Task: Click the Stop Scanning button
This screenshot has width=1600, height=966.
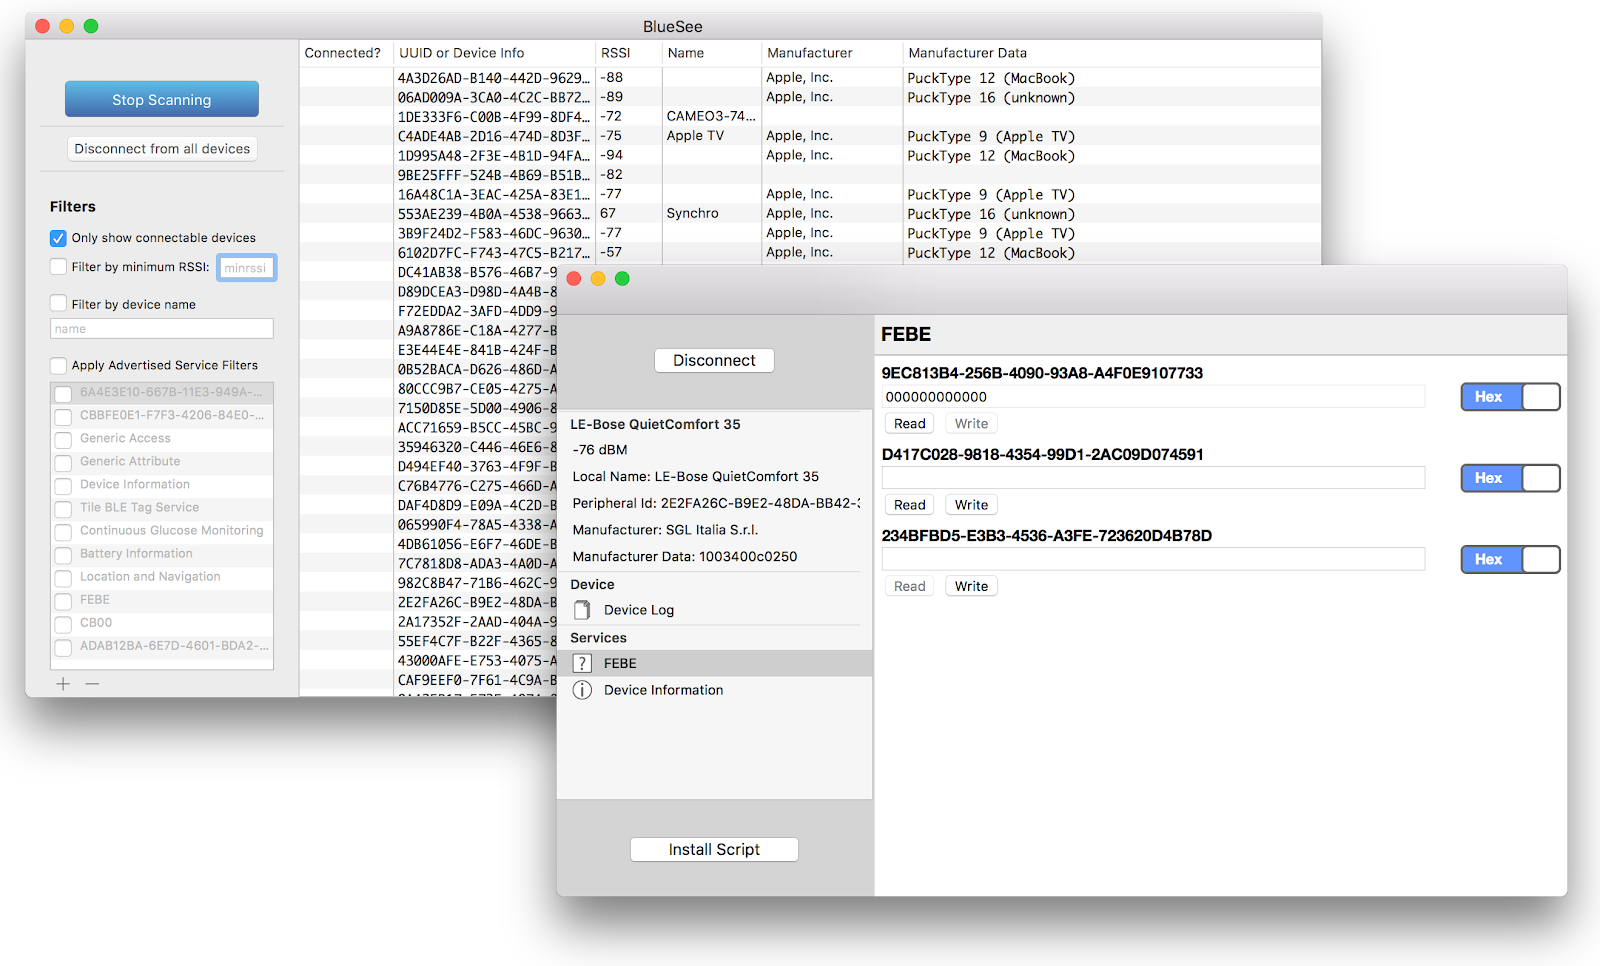Action: [162, 99]
